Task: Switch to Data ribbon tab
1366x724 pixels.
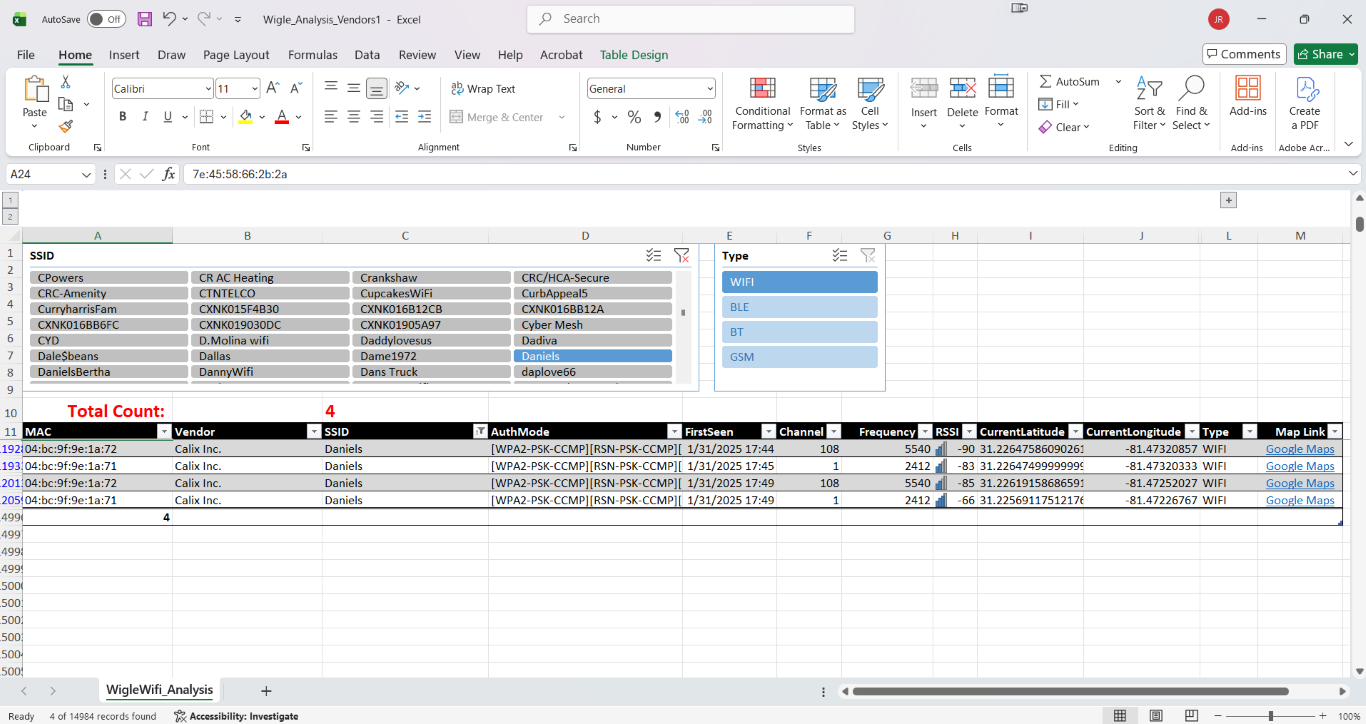Action: pyautogui.click(x=367, y=55)
